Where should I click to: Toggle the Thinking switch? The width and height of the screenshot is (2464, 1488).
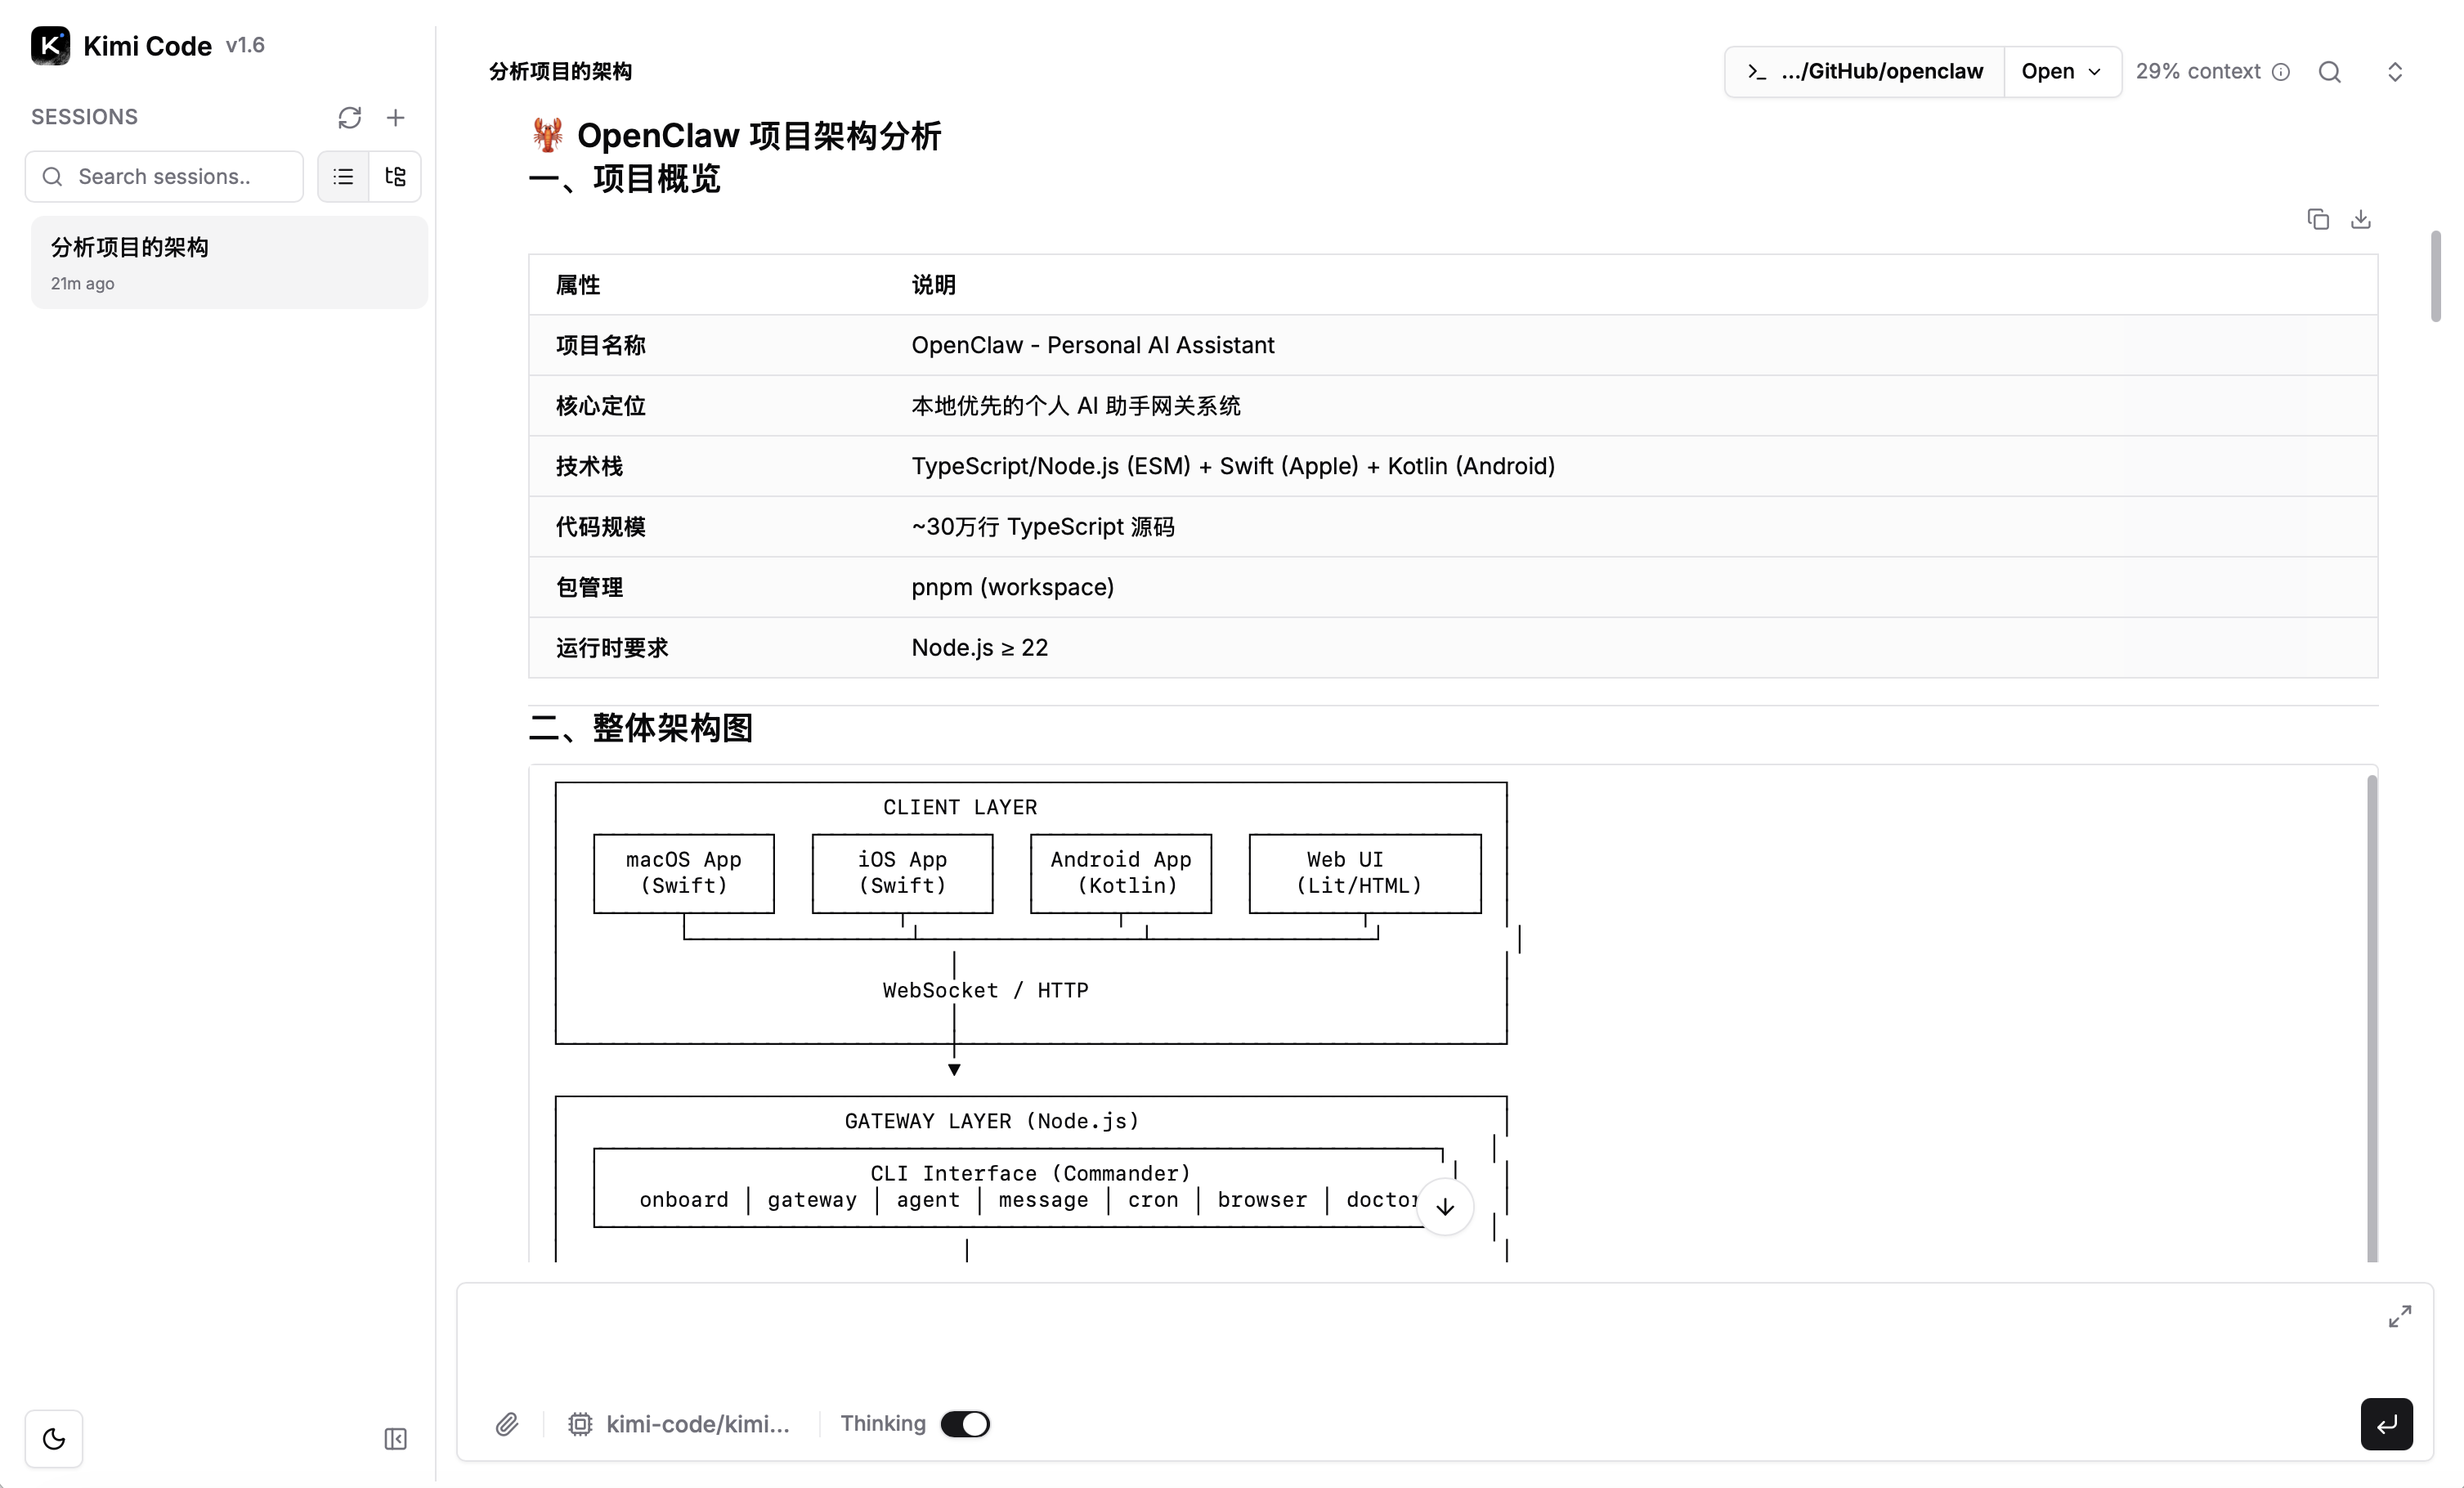pos(965,1424)
